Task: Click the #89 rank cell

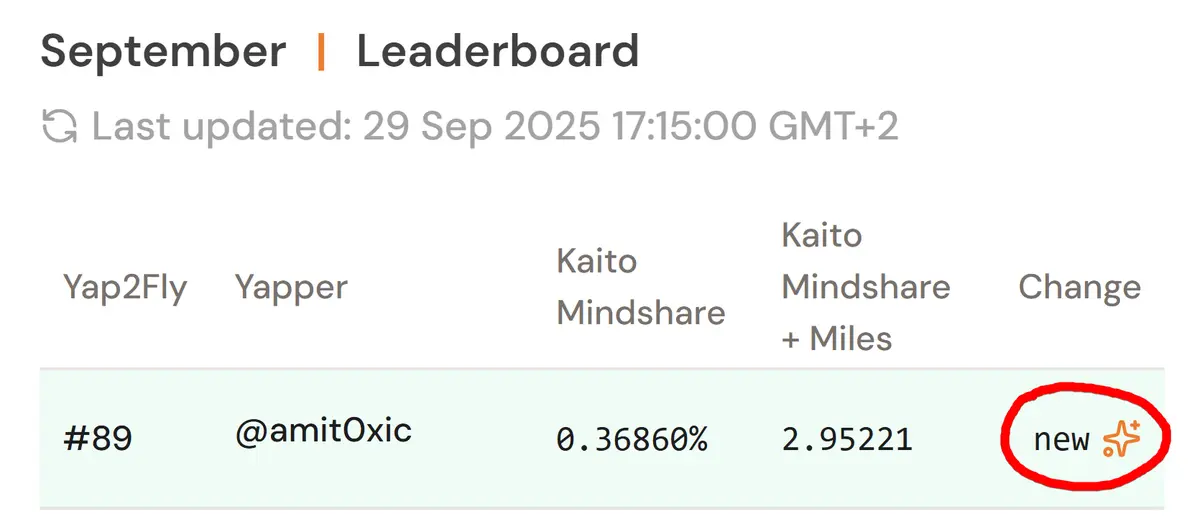Action: point(98,439)
